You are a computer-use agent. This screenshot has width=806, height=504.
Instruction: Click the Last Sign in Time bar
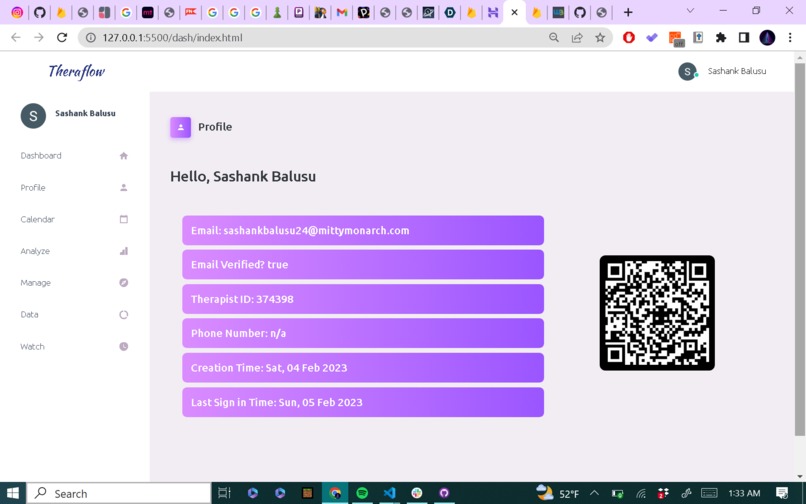coord(363,402)
